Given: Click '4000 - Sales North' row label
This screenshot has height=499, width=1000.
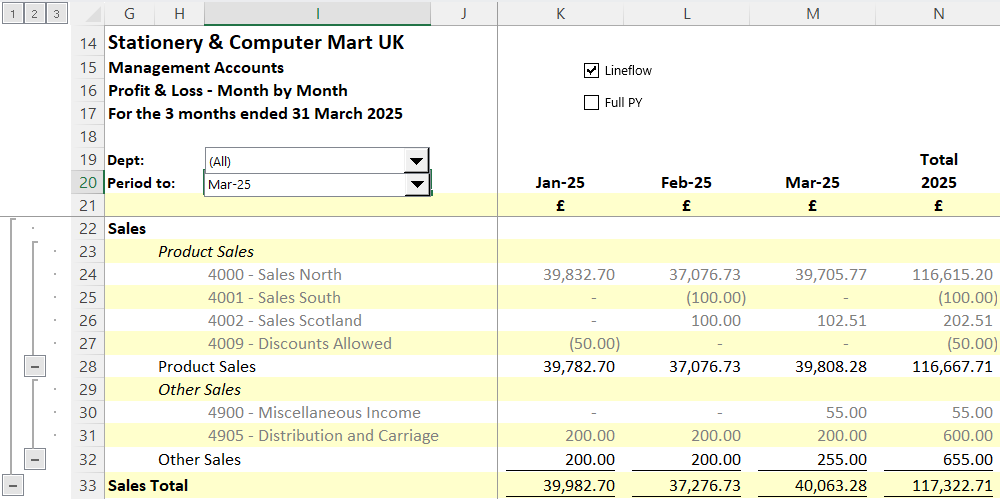Looking at the screenshot, I should (x=274, y=274).
